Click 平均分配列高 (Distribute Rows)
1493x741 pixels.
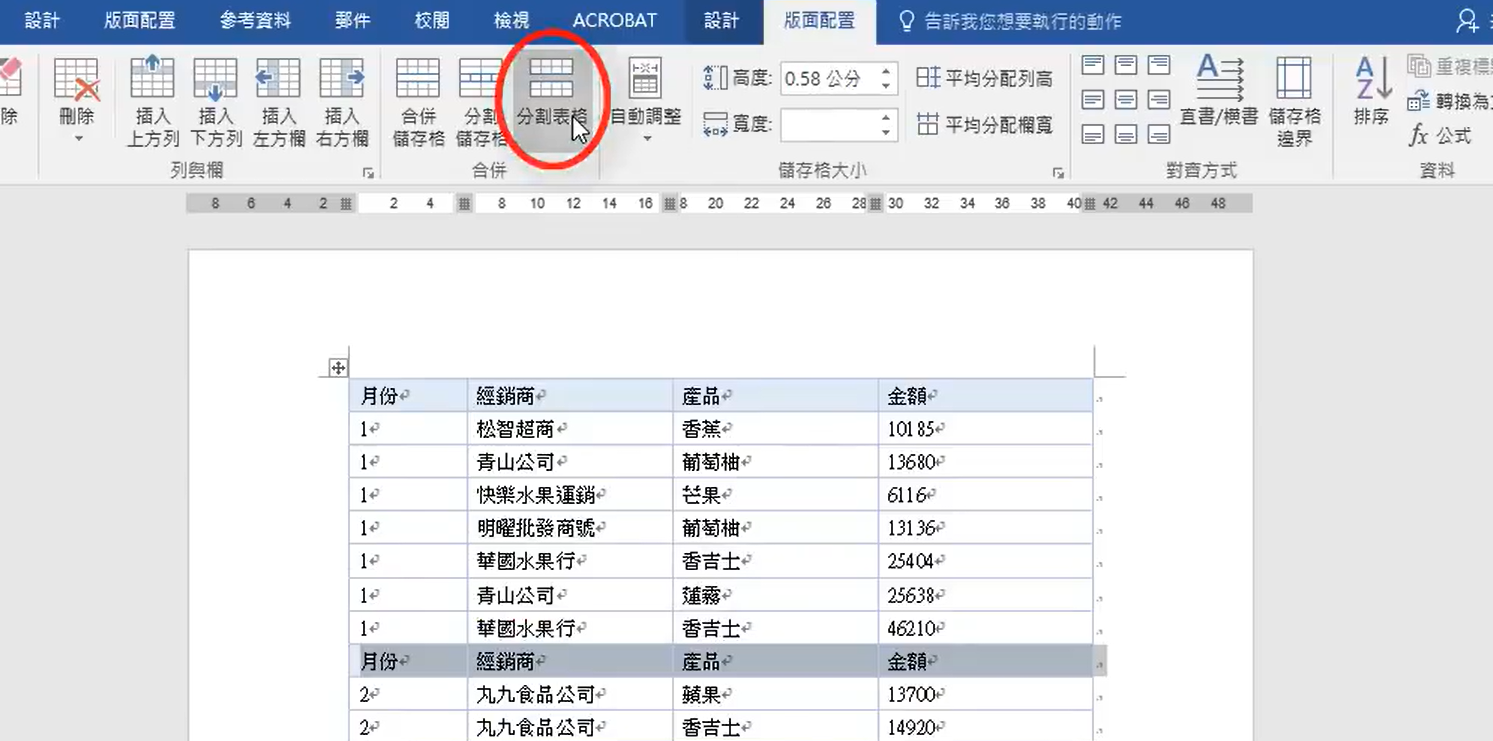(x=985, y=78)
